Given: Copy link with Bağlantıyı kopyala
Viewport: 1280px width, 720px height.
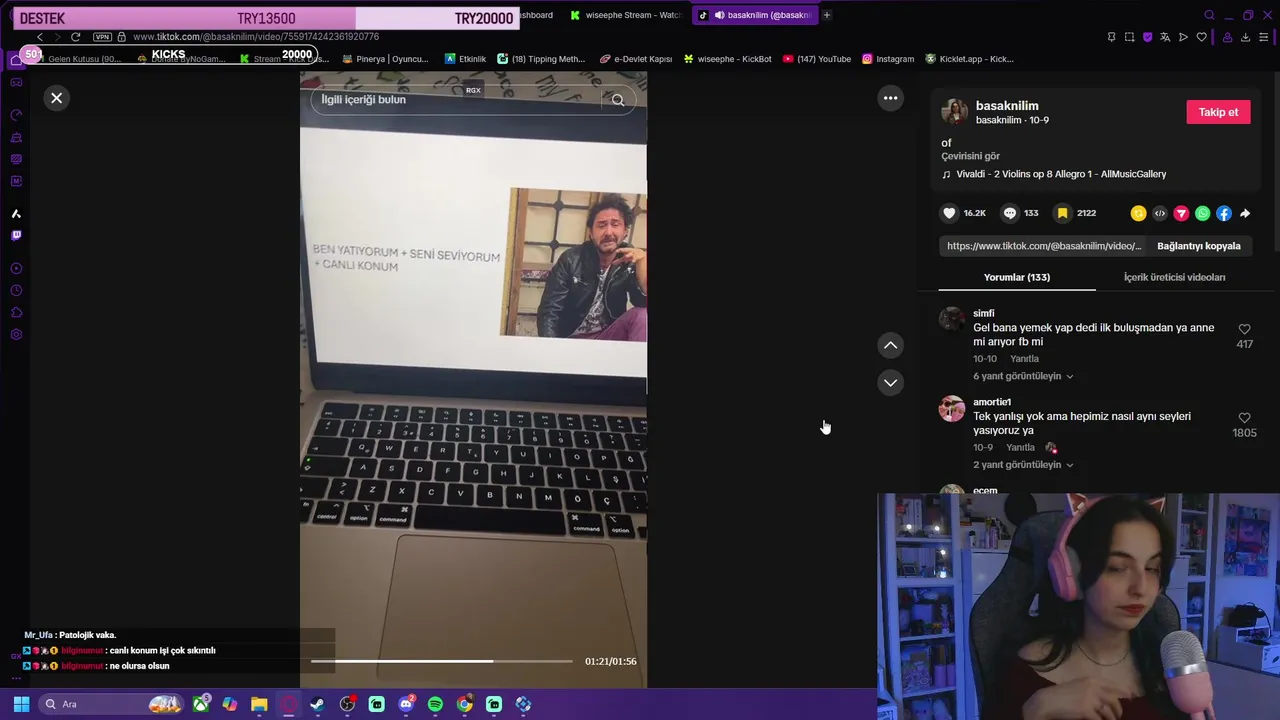Looking at the screenshot, I should click(1198, 246).
